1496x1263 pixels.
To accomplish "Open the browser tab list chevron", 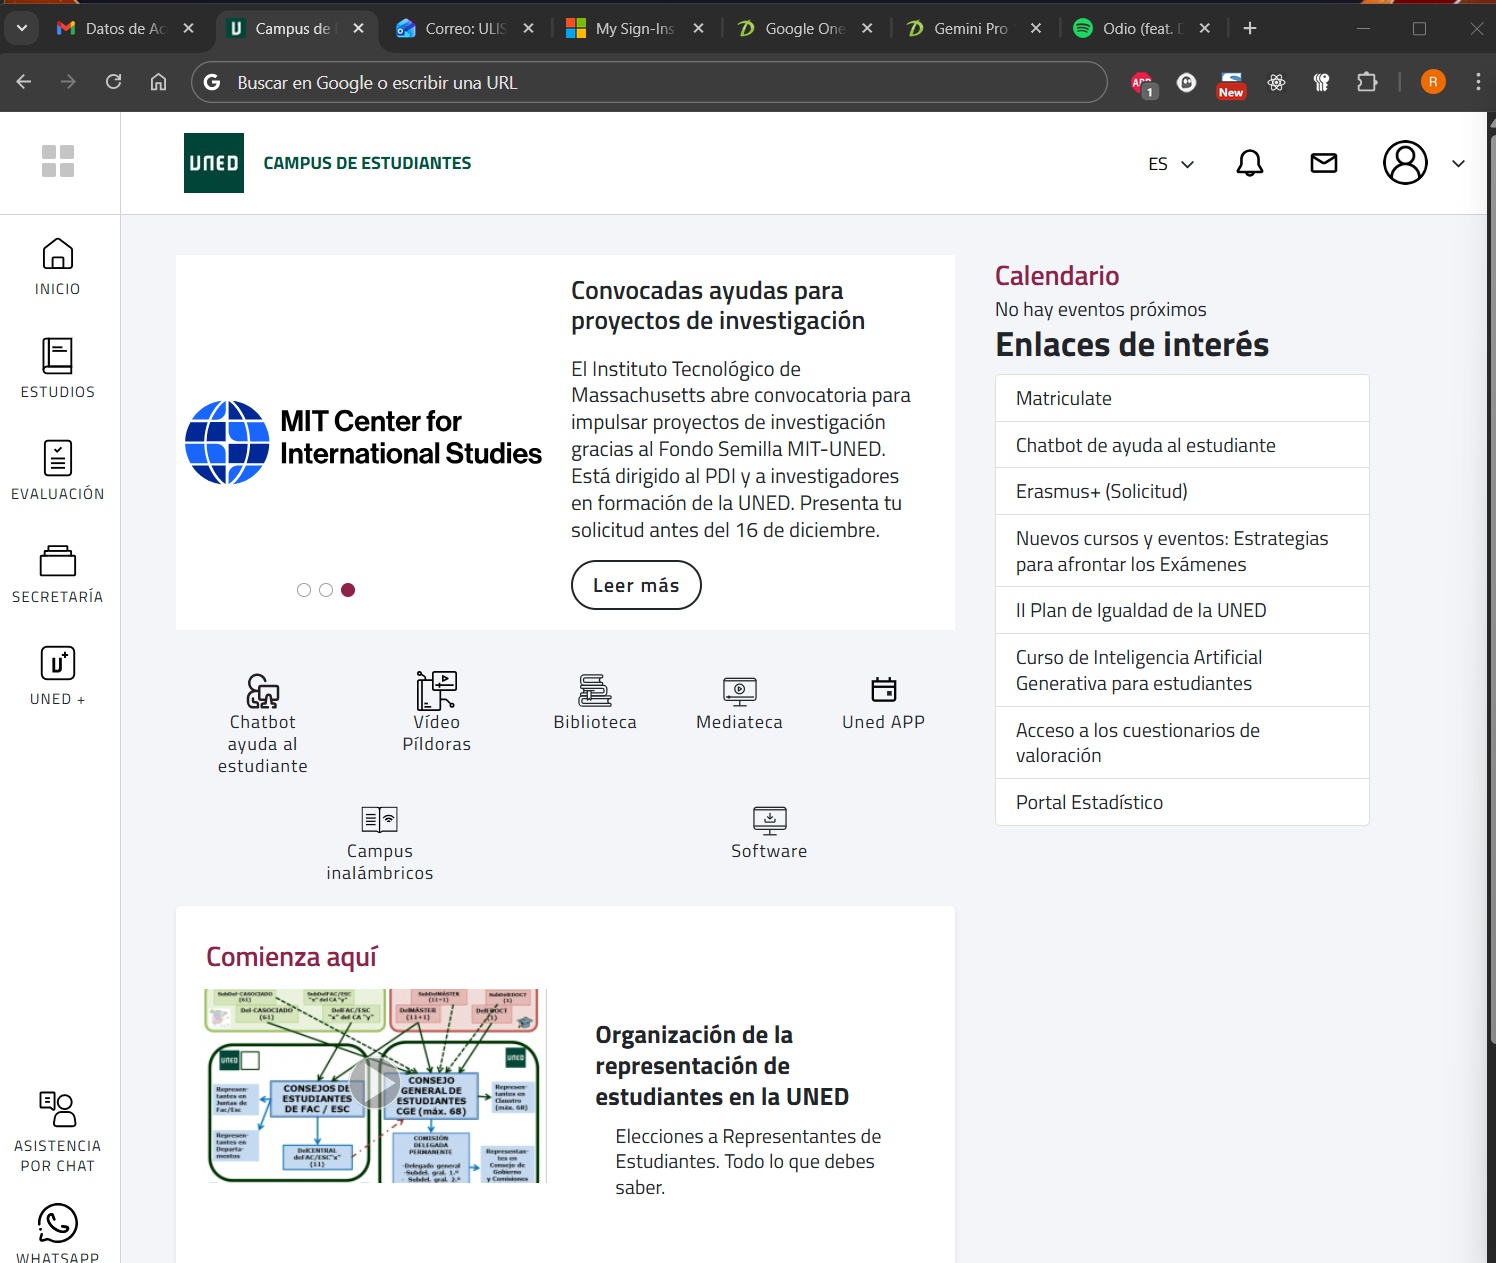I will click(21, 28).
